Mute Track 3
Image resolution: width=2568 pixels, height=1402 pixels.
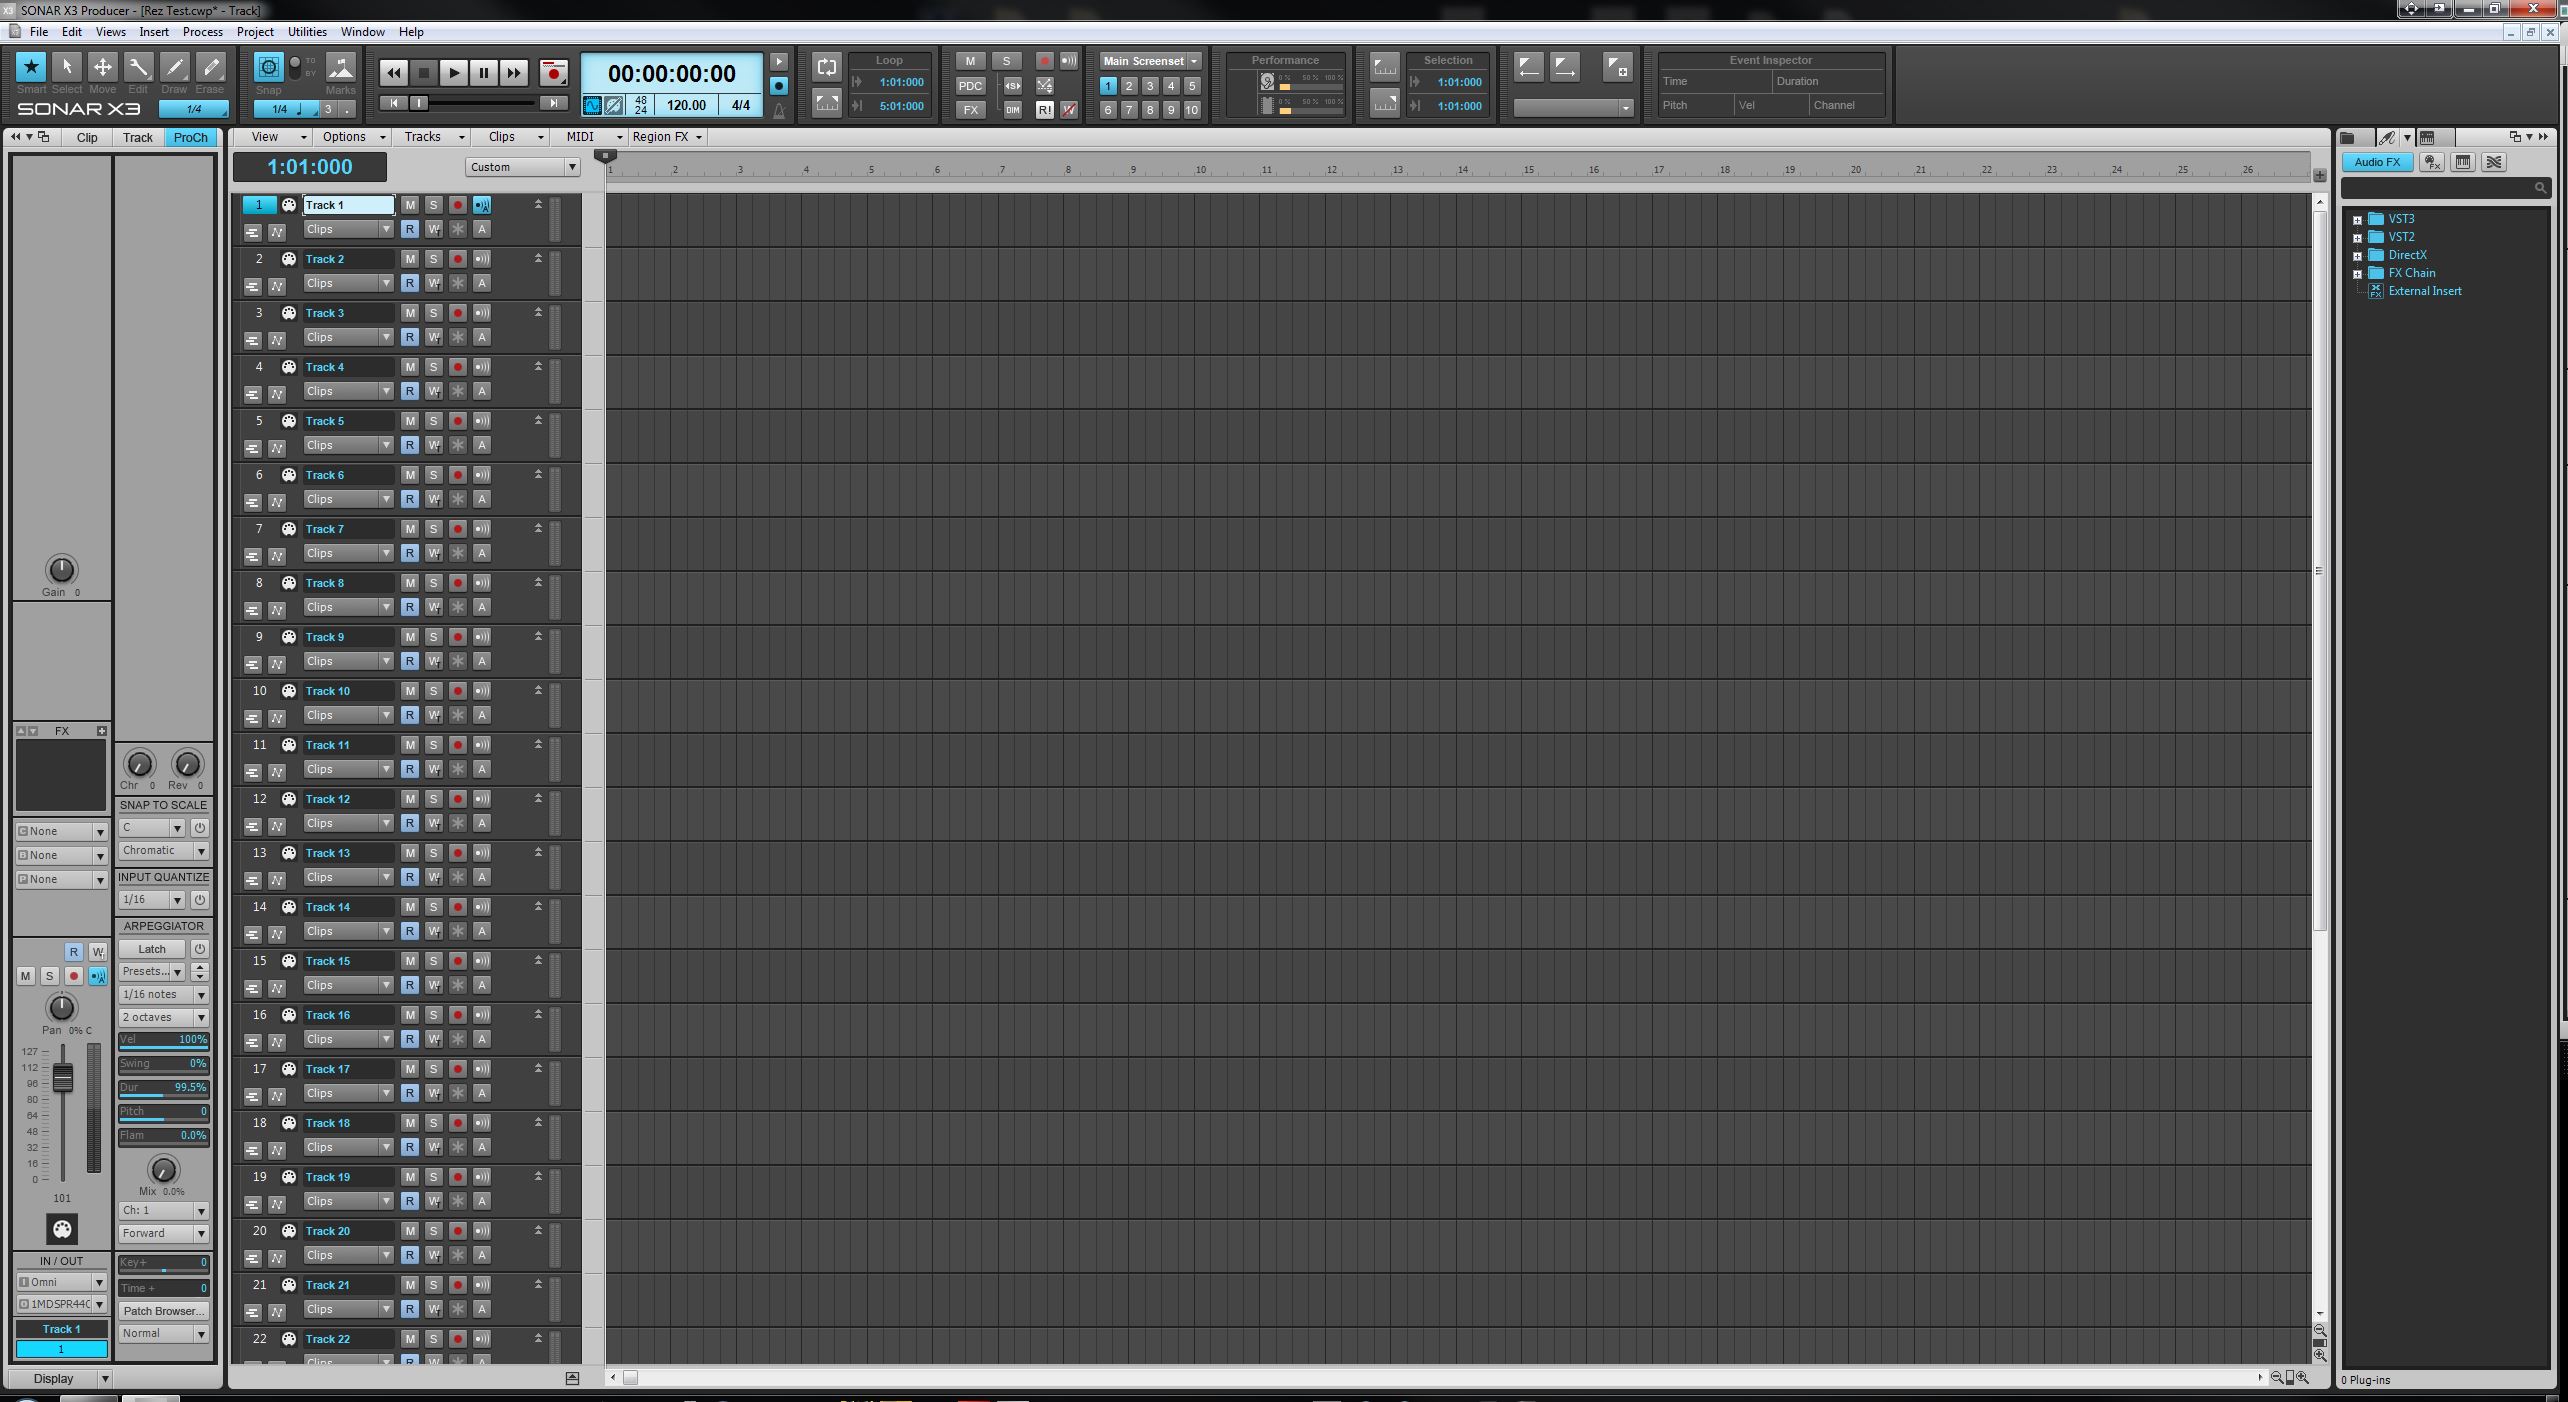pyautogui.click(x=409, y=313)
